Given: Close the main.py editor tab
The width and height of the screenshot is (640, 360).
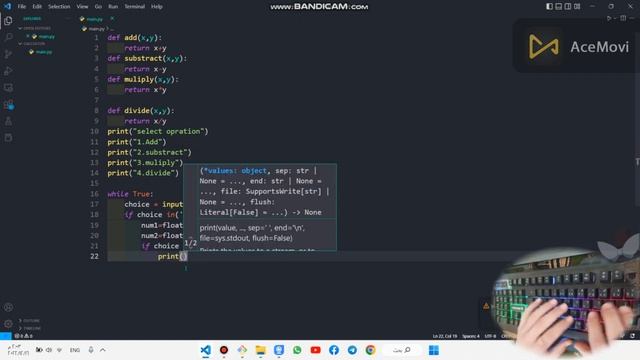Looking at the screenshot, I should [x=112, y=19].
